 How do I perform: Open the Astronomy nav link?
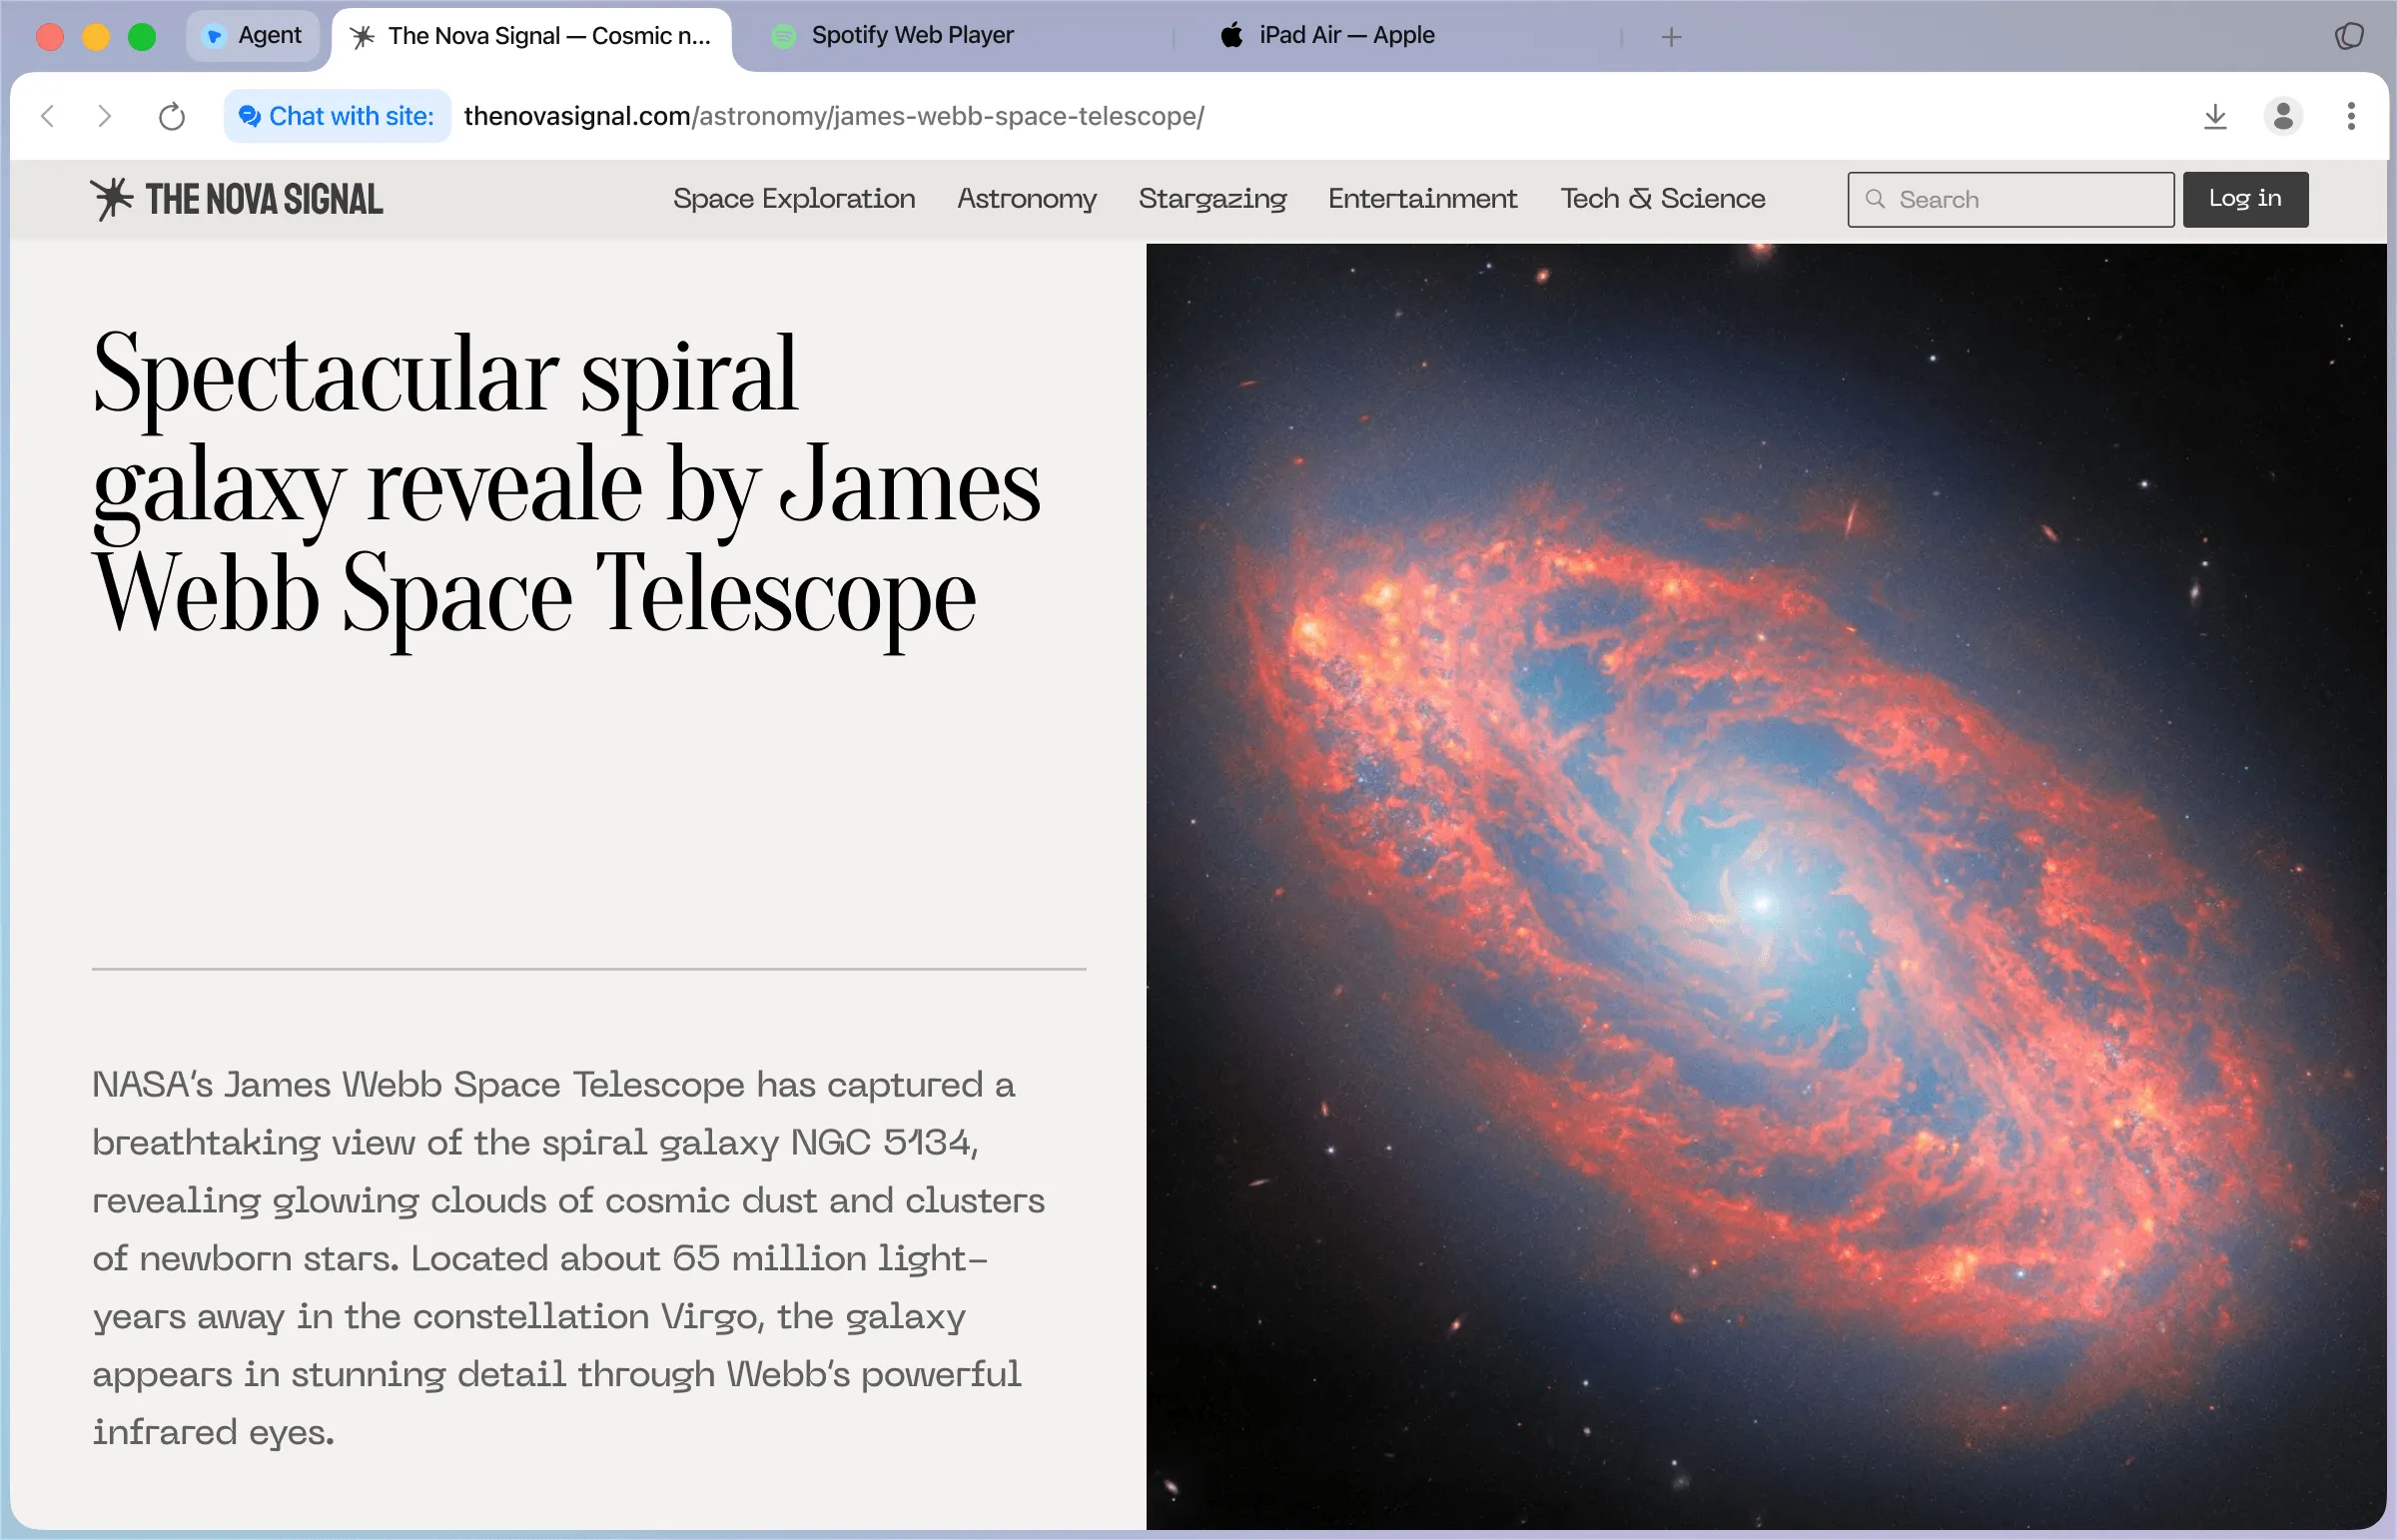(1026, 198)
